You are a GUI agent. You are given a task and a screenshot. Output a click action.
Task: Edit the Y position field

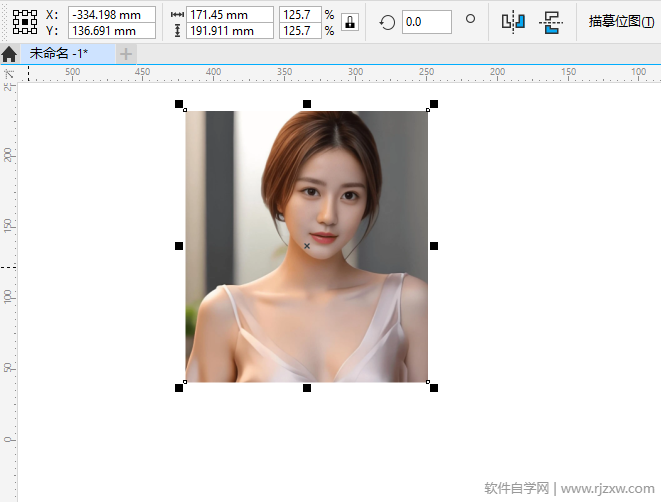click(112, 31)
